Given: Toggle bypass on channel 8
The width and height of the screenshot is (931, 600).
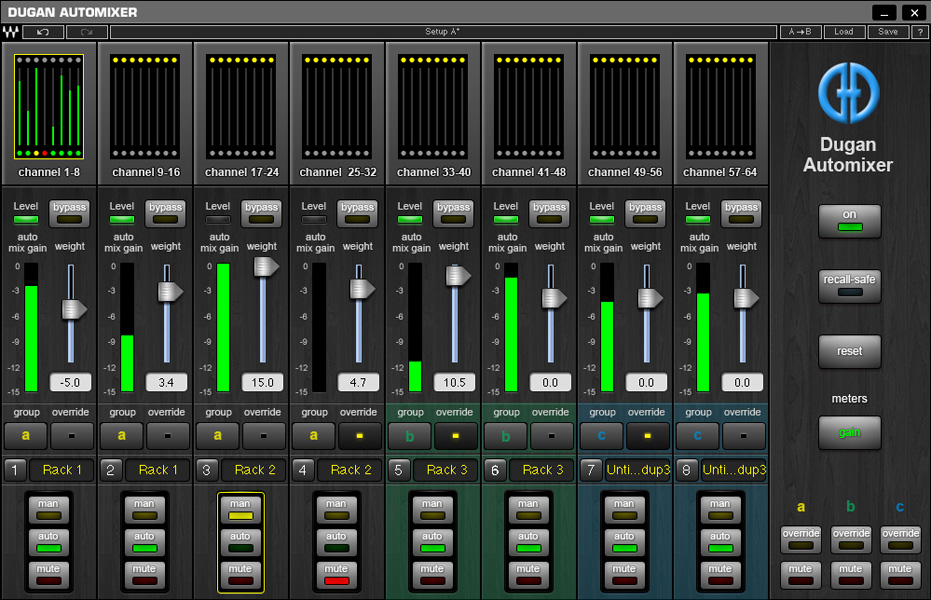Looking at the screenshot, I should 742,213.
